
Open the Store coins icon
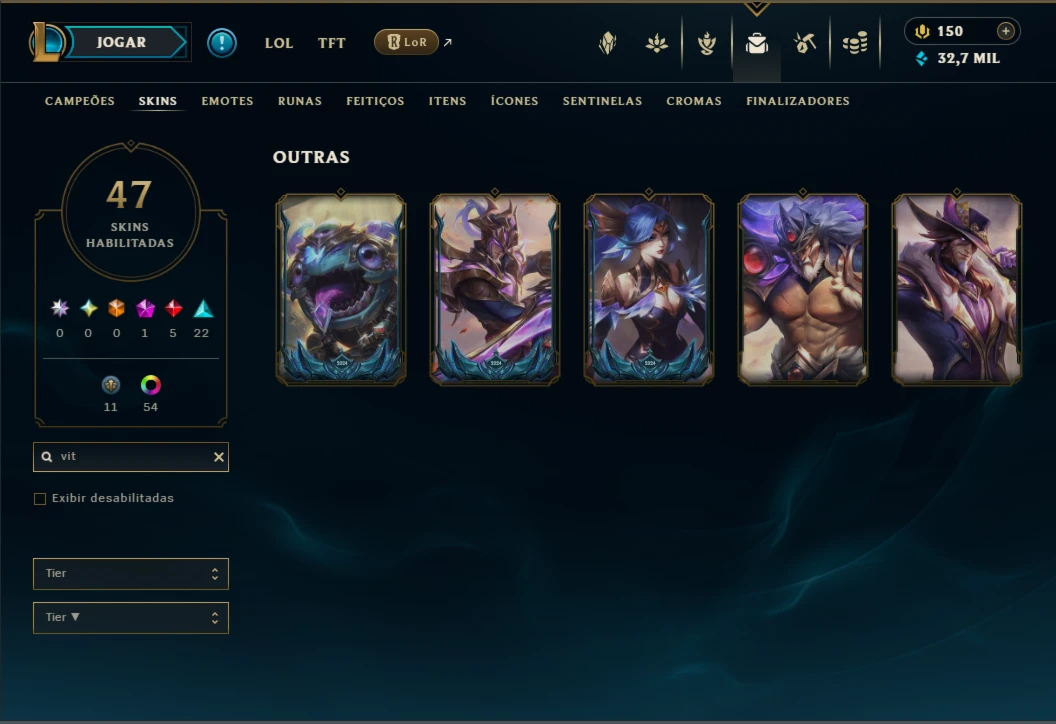click(x=855, y=44)
